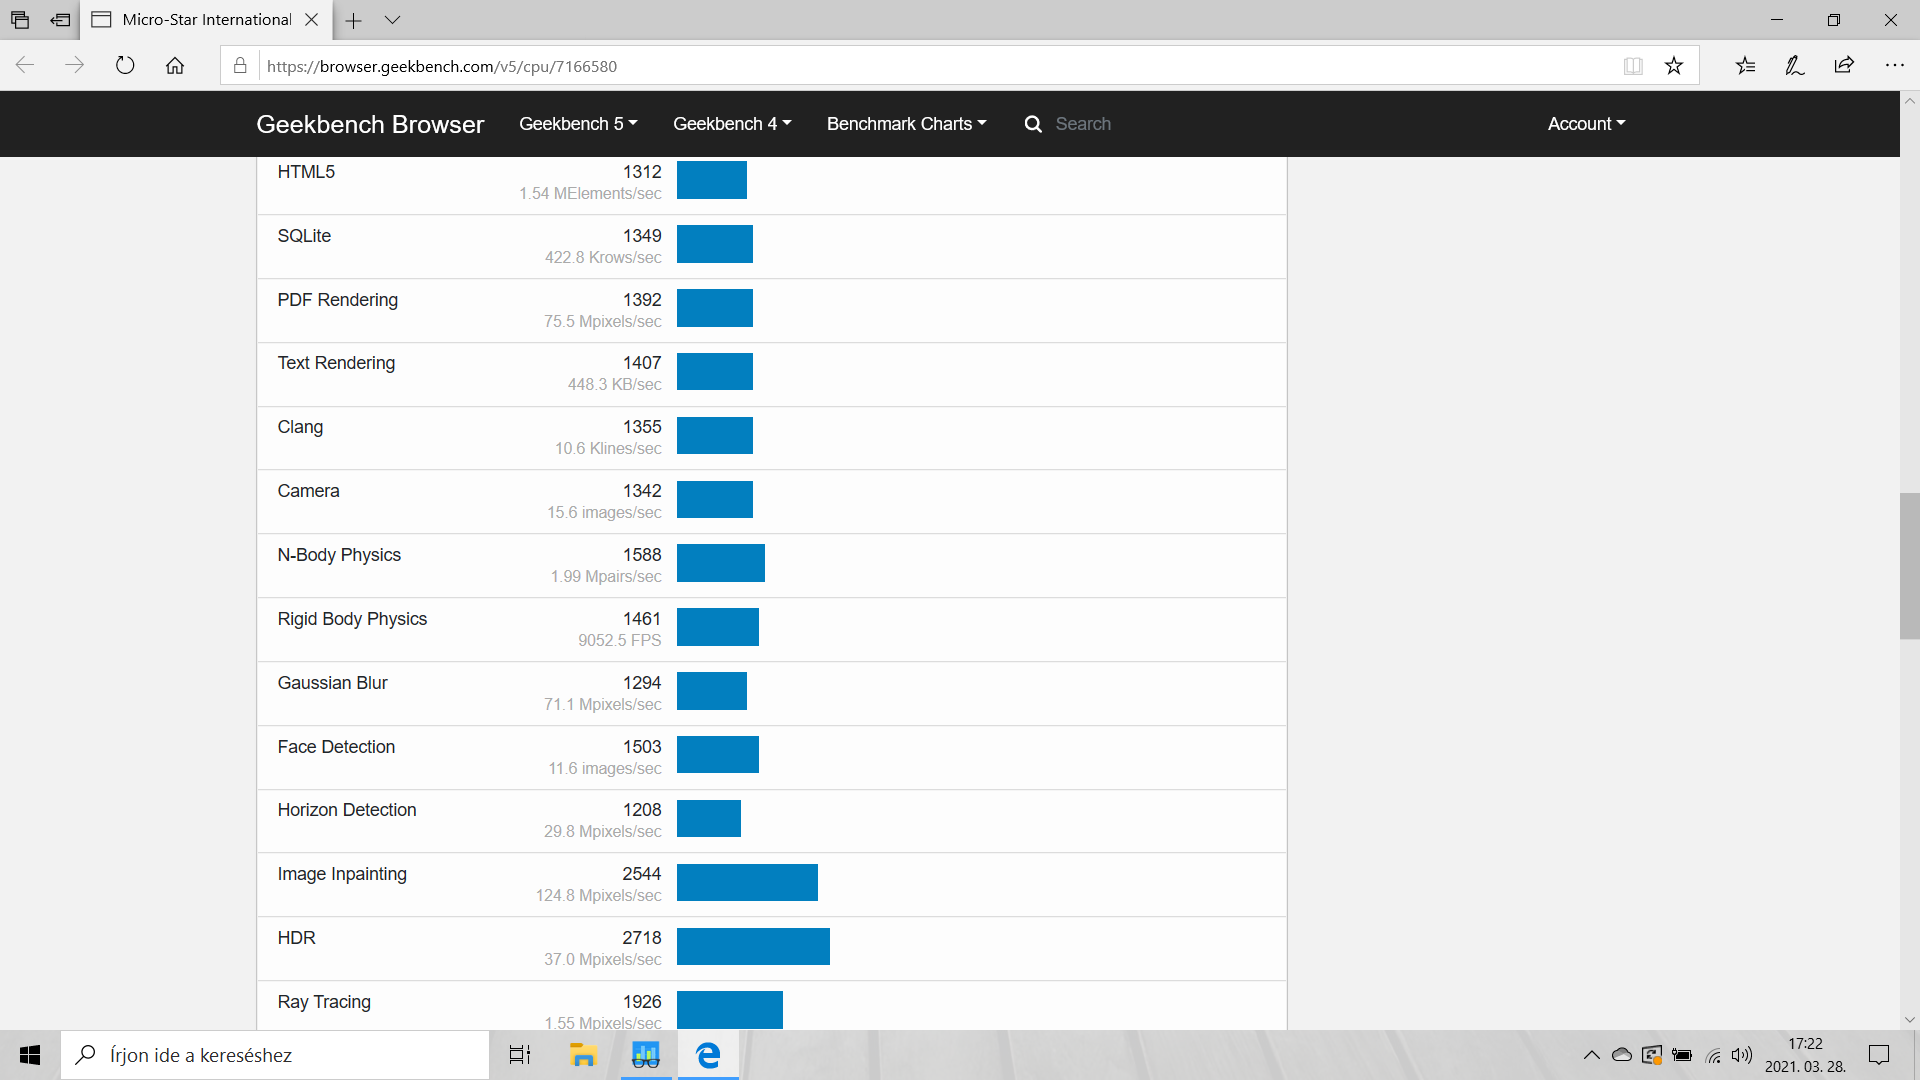Click the share page icon
This screenshot has height=1080, width=1920.
coord(1844,66)
